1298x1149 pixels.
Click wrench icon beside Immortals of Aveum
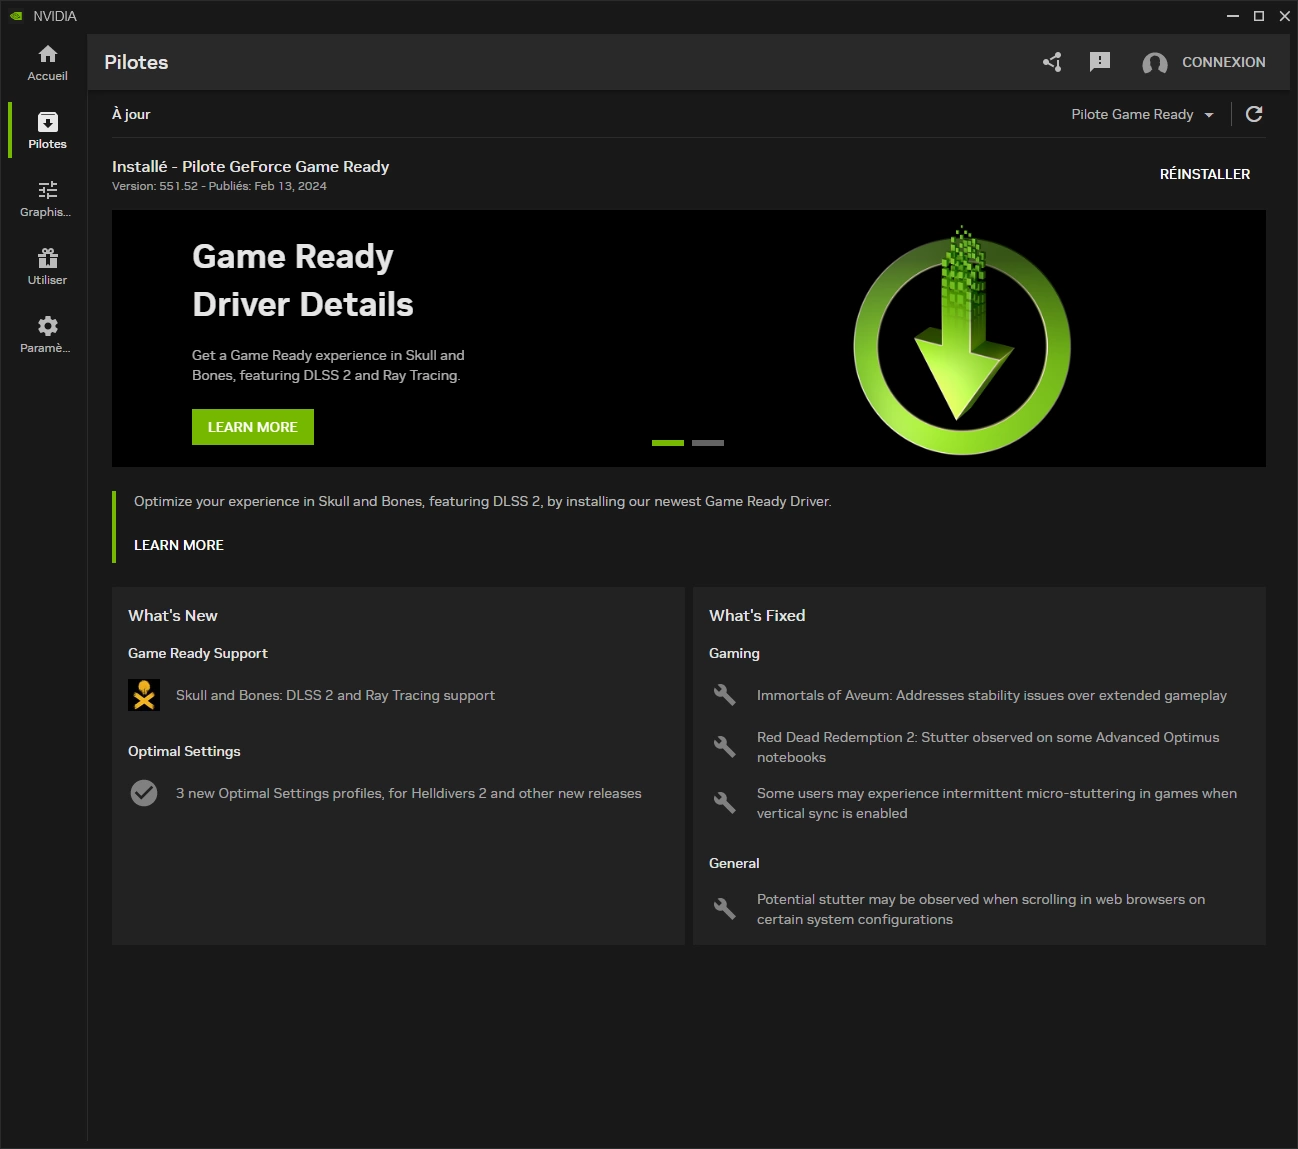725,695
